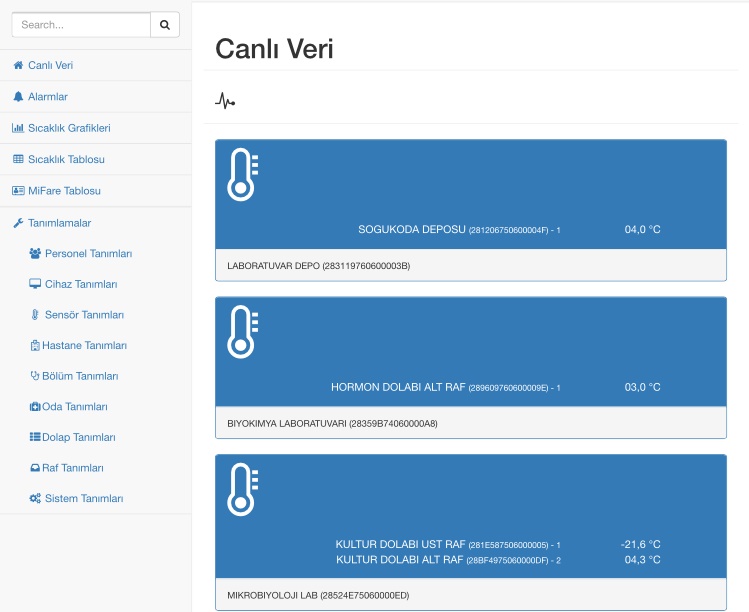This screenshot has height=612, width=749.
Task: Click the heartbeat pulse icon below the title
Action: pyautogui.click(x=225, y=100)
